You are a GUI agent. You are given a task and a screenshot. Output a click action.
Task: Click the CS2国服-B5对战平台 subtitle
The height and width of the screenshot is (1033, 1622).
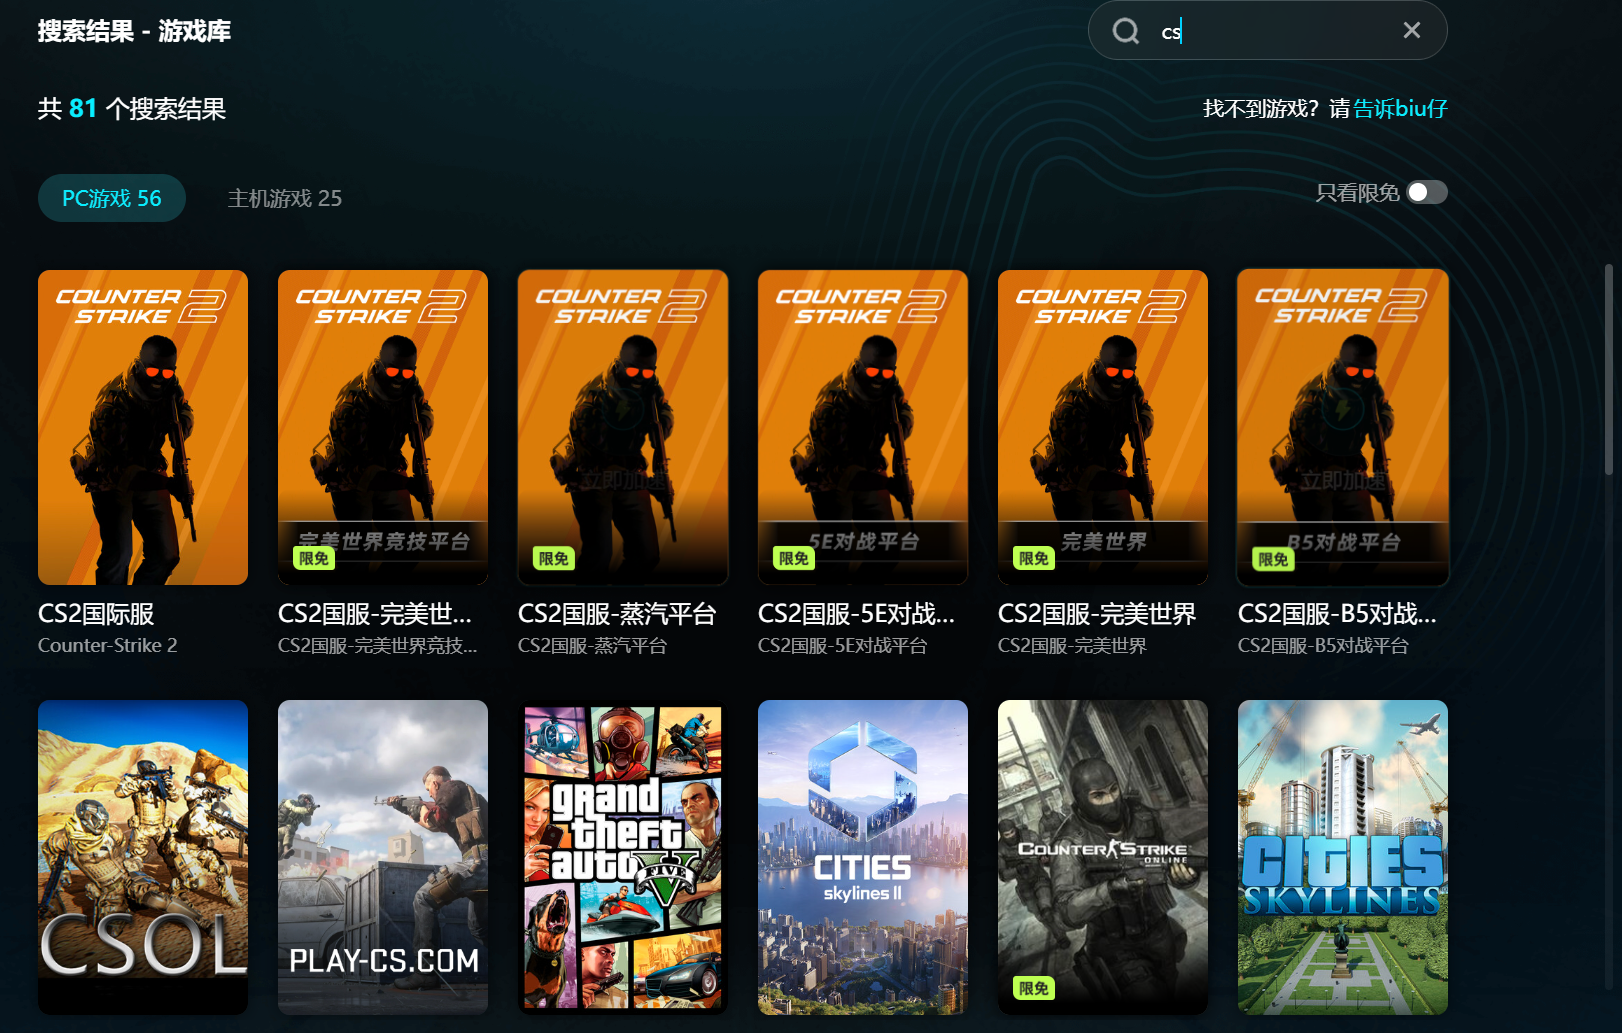(x=1323, y=646)
